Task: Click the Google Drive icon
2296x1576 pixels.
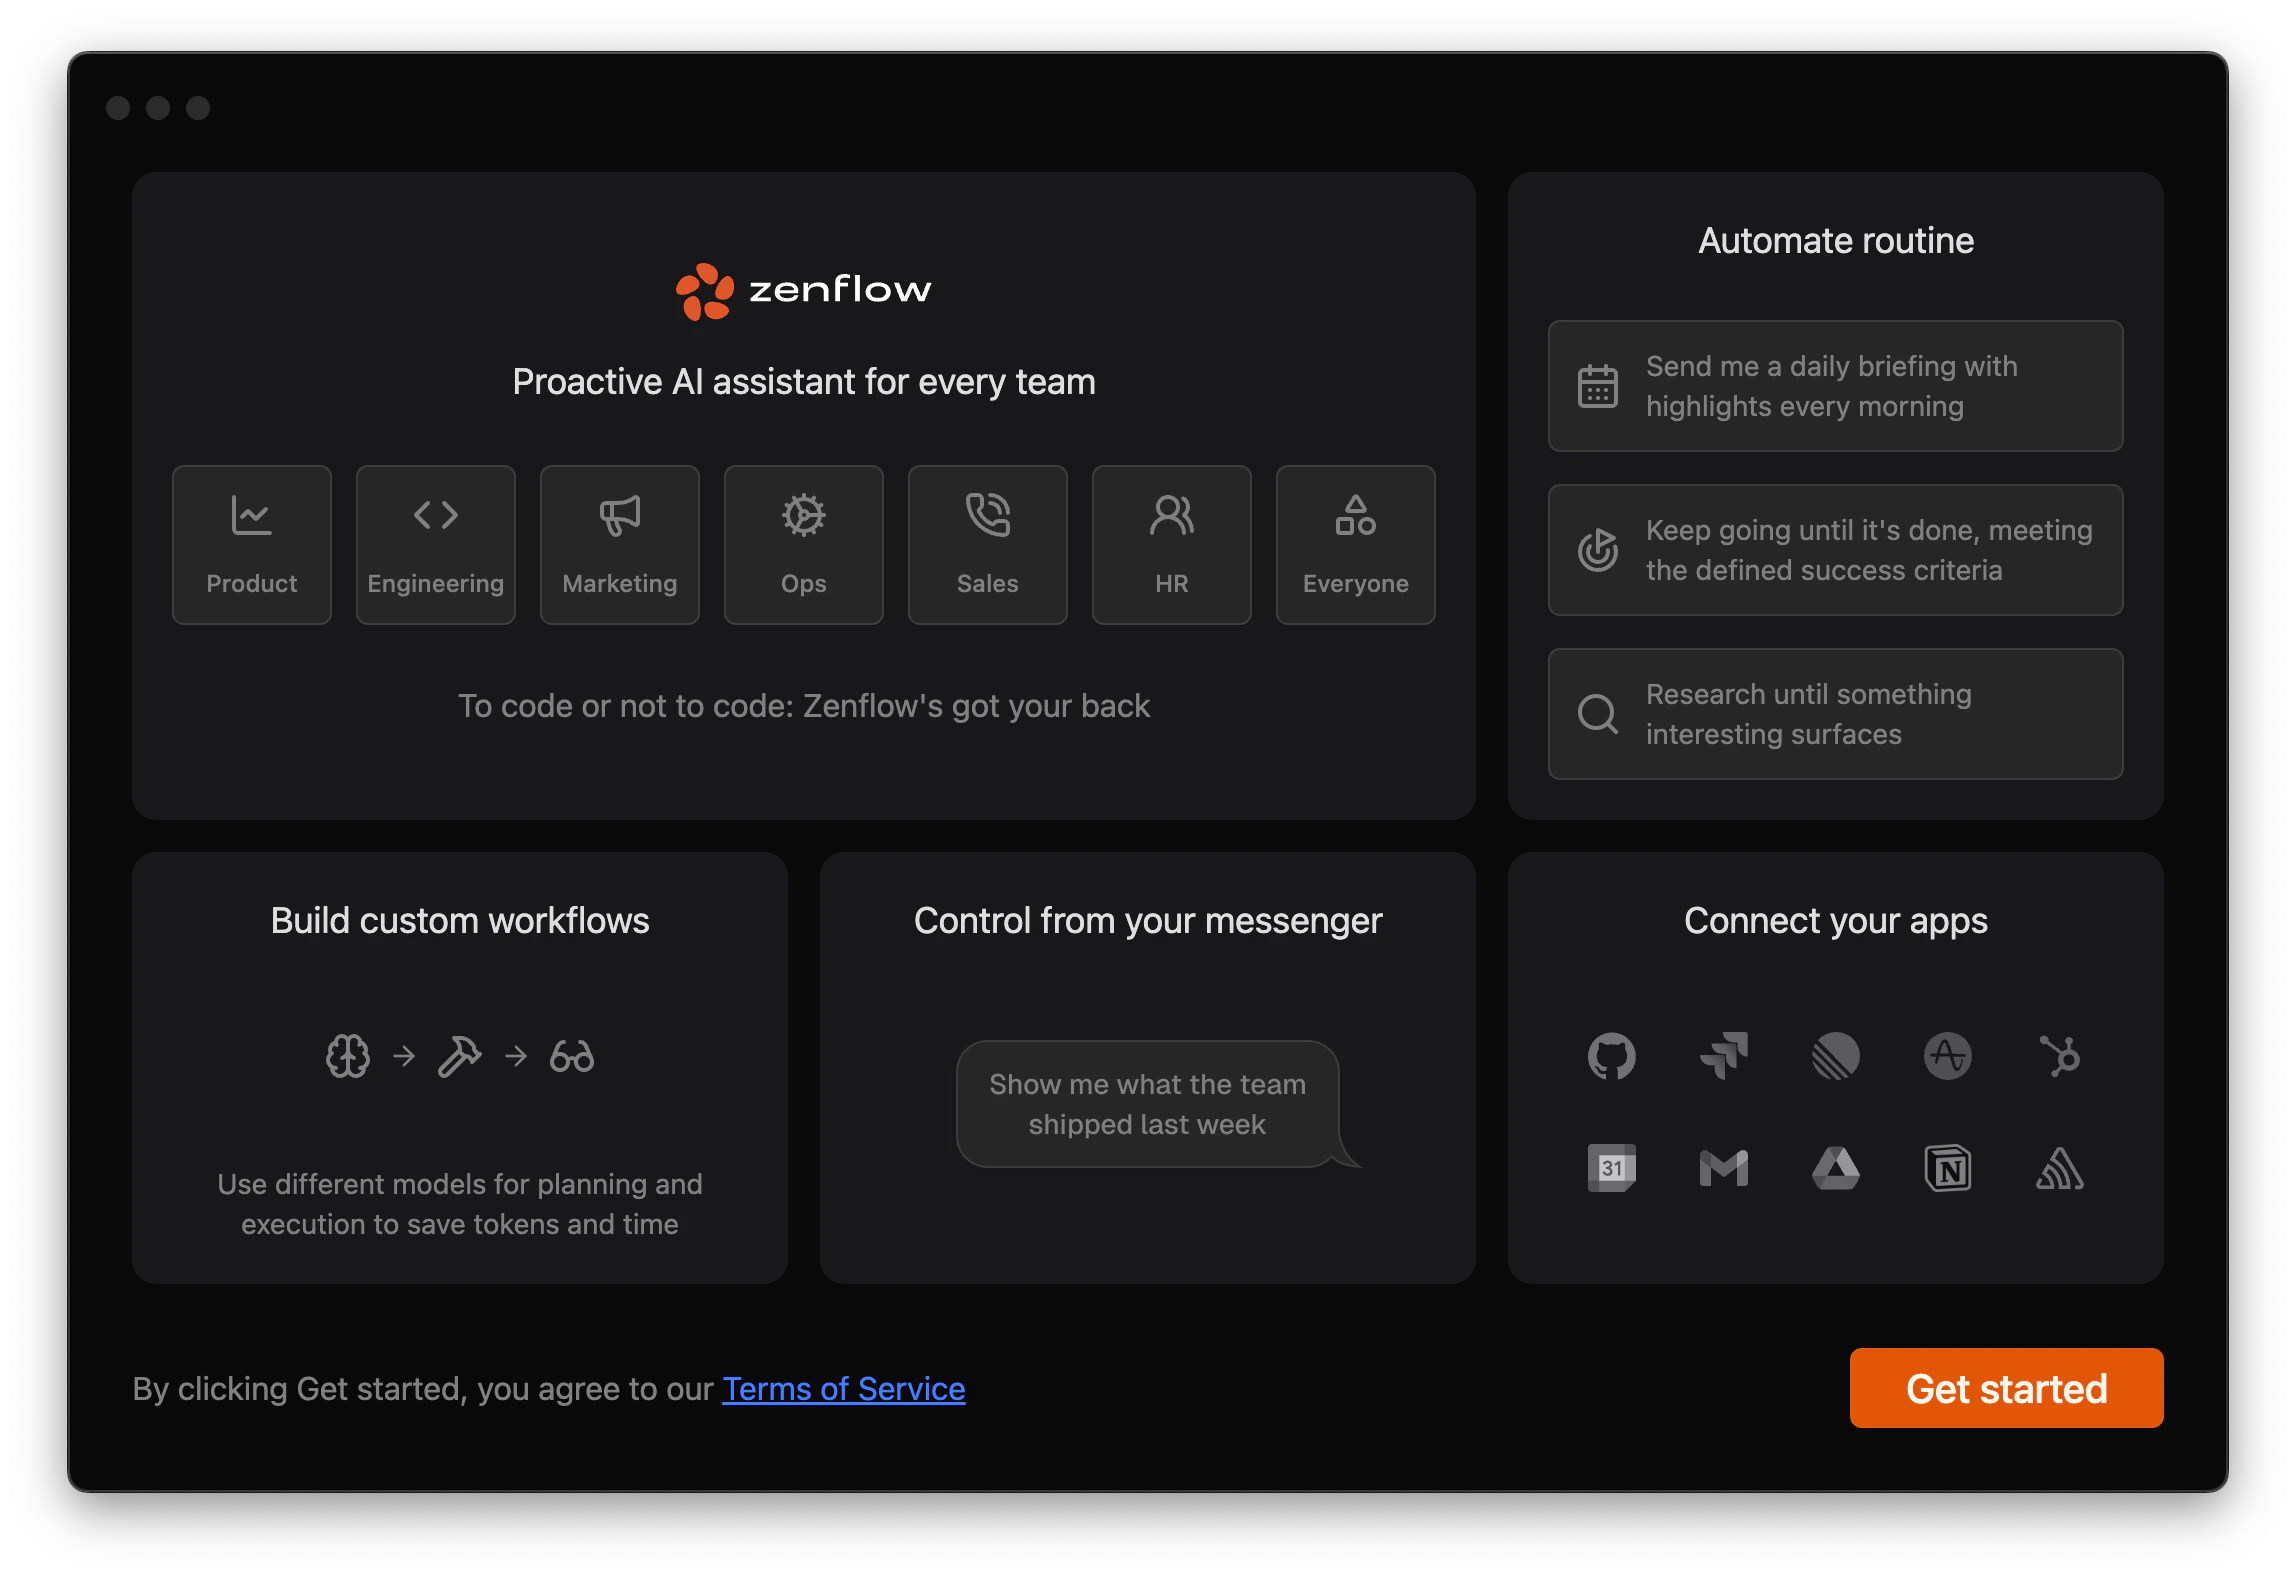Action: pyautogui.click(x=1836, y=1168)
